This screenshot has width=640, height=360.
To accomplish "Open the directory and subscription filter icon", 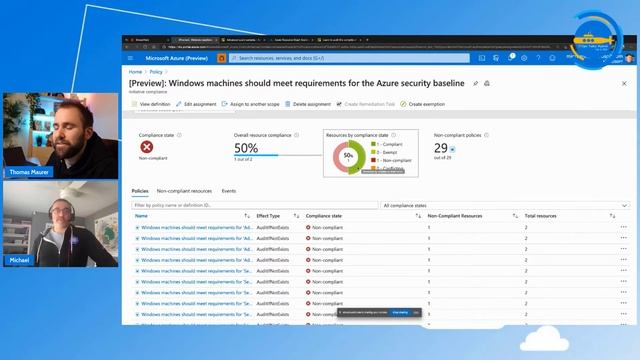I will (x=496, y=58).
